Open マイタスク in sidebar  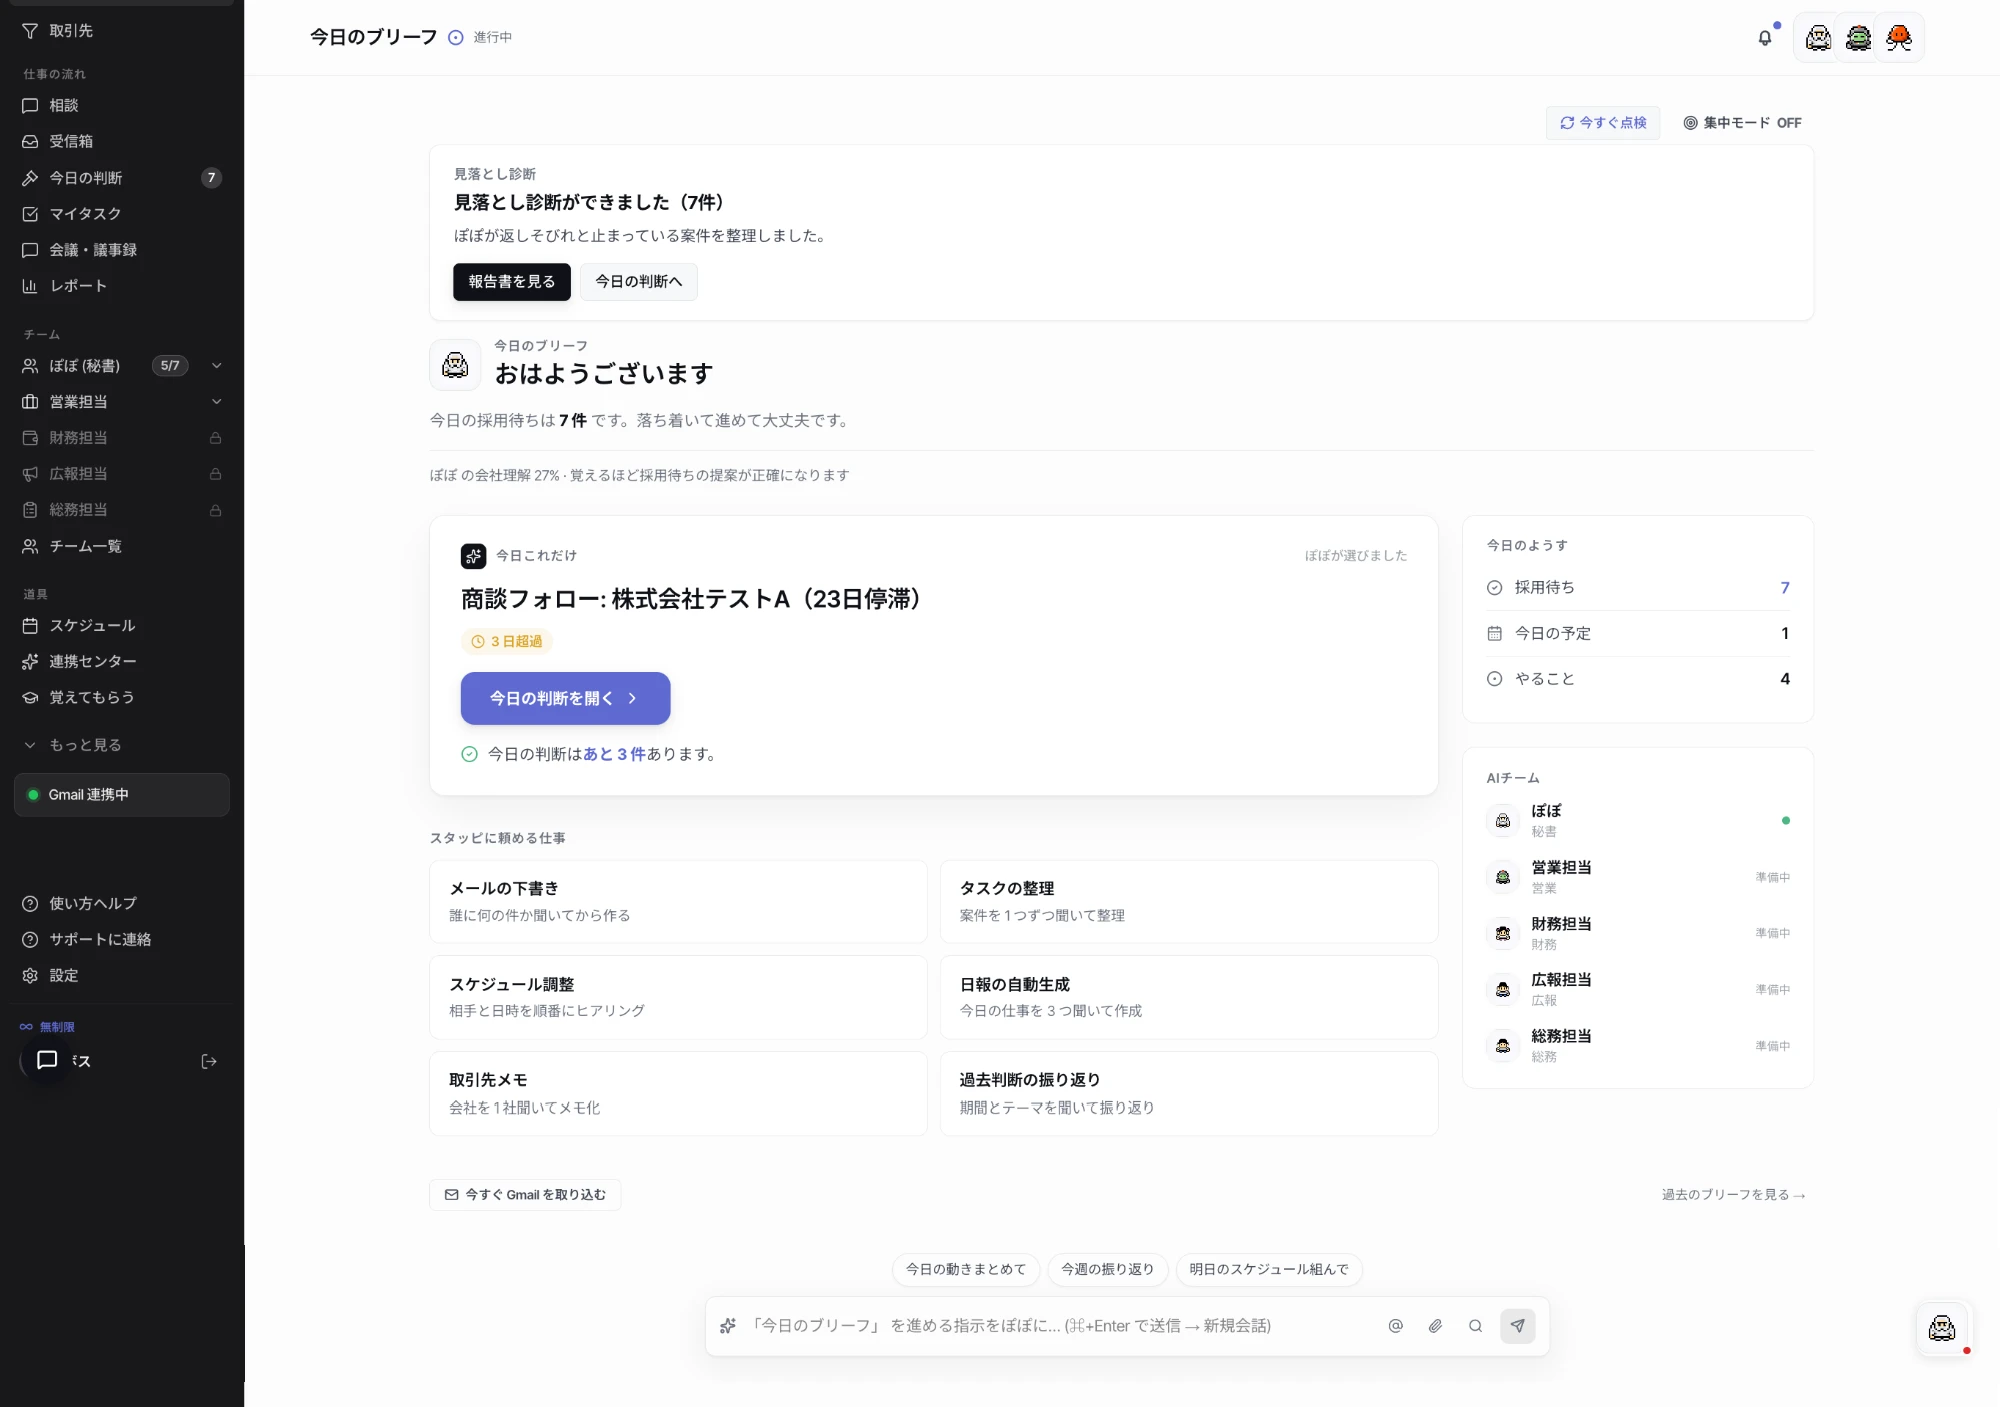click(x=122, y=214)
